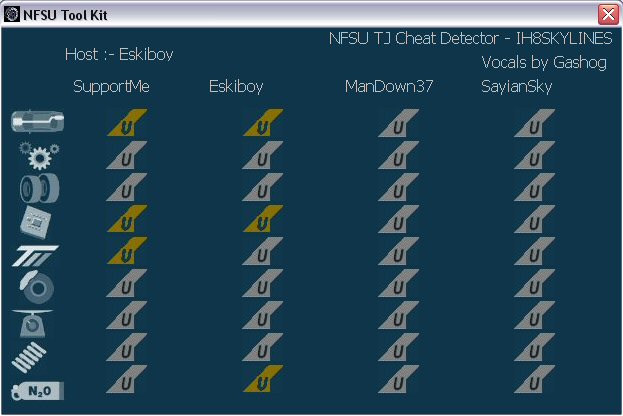Click the turbo stripes row icon
Viewport: 623px width, 416px height.
[35, 255]
